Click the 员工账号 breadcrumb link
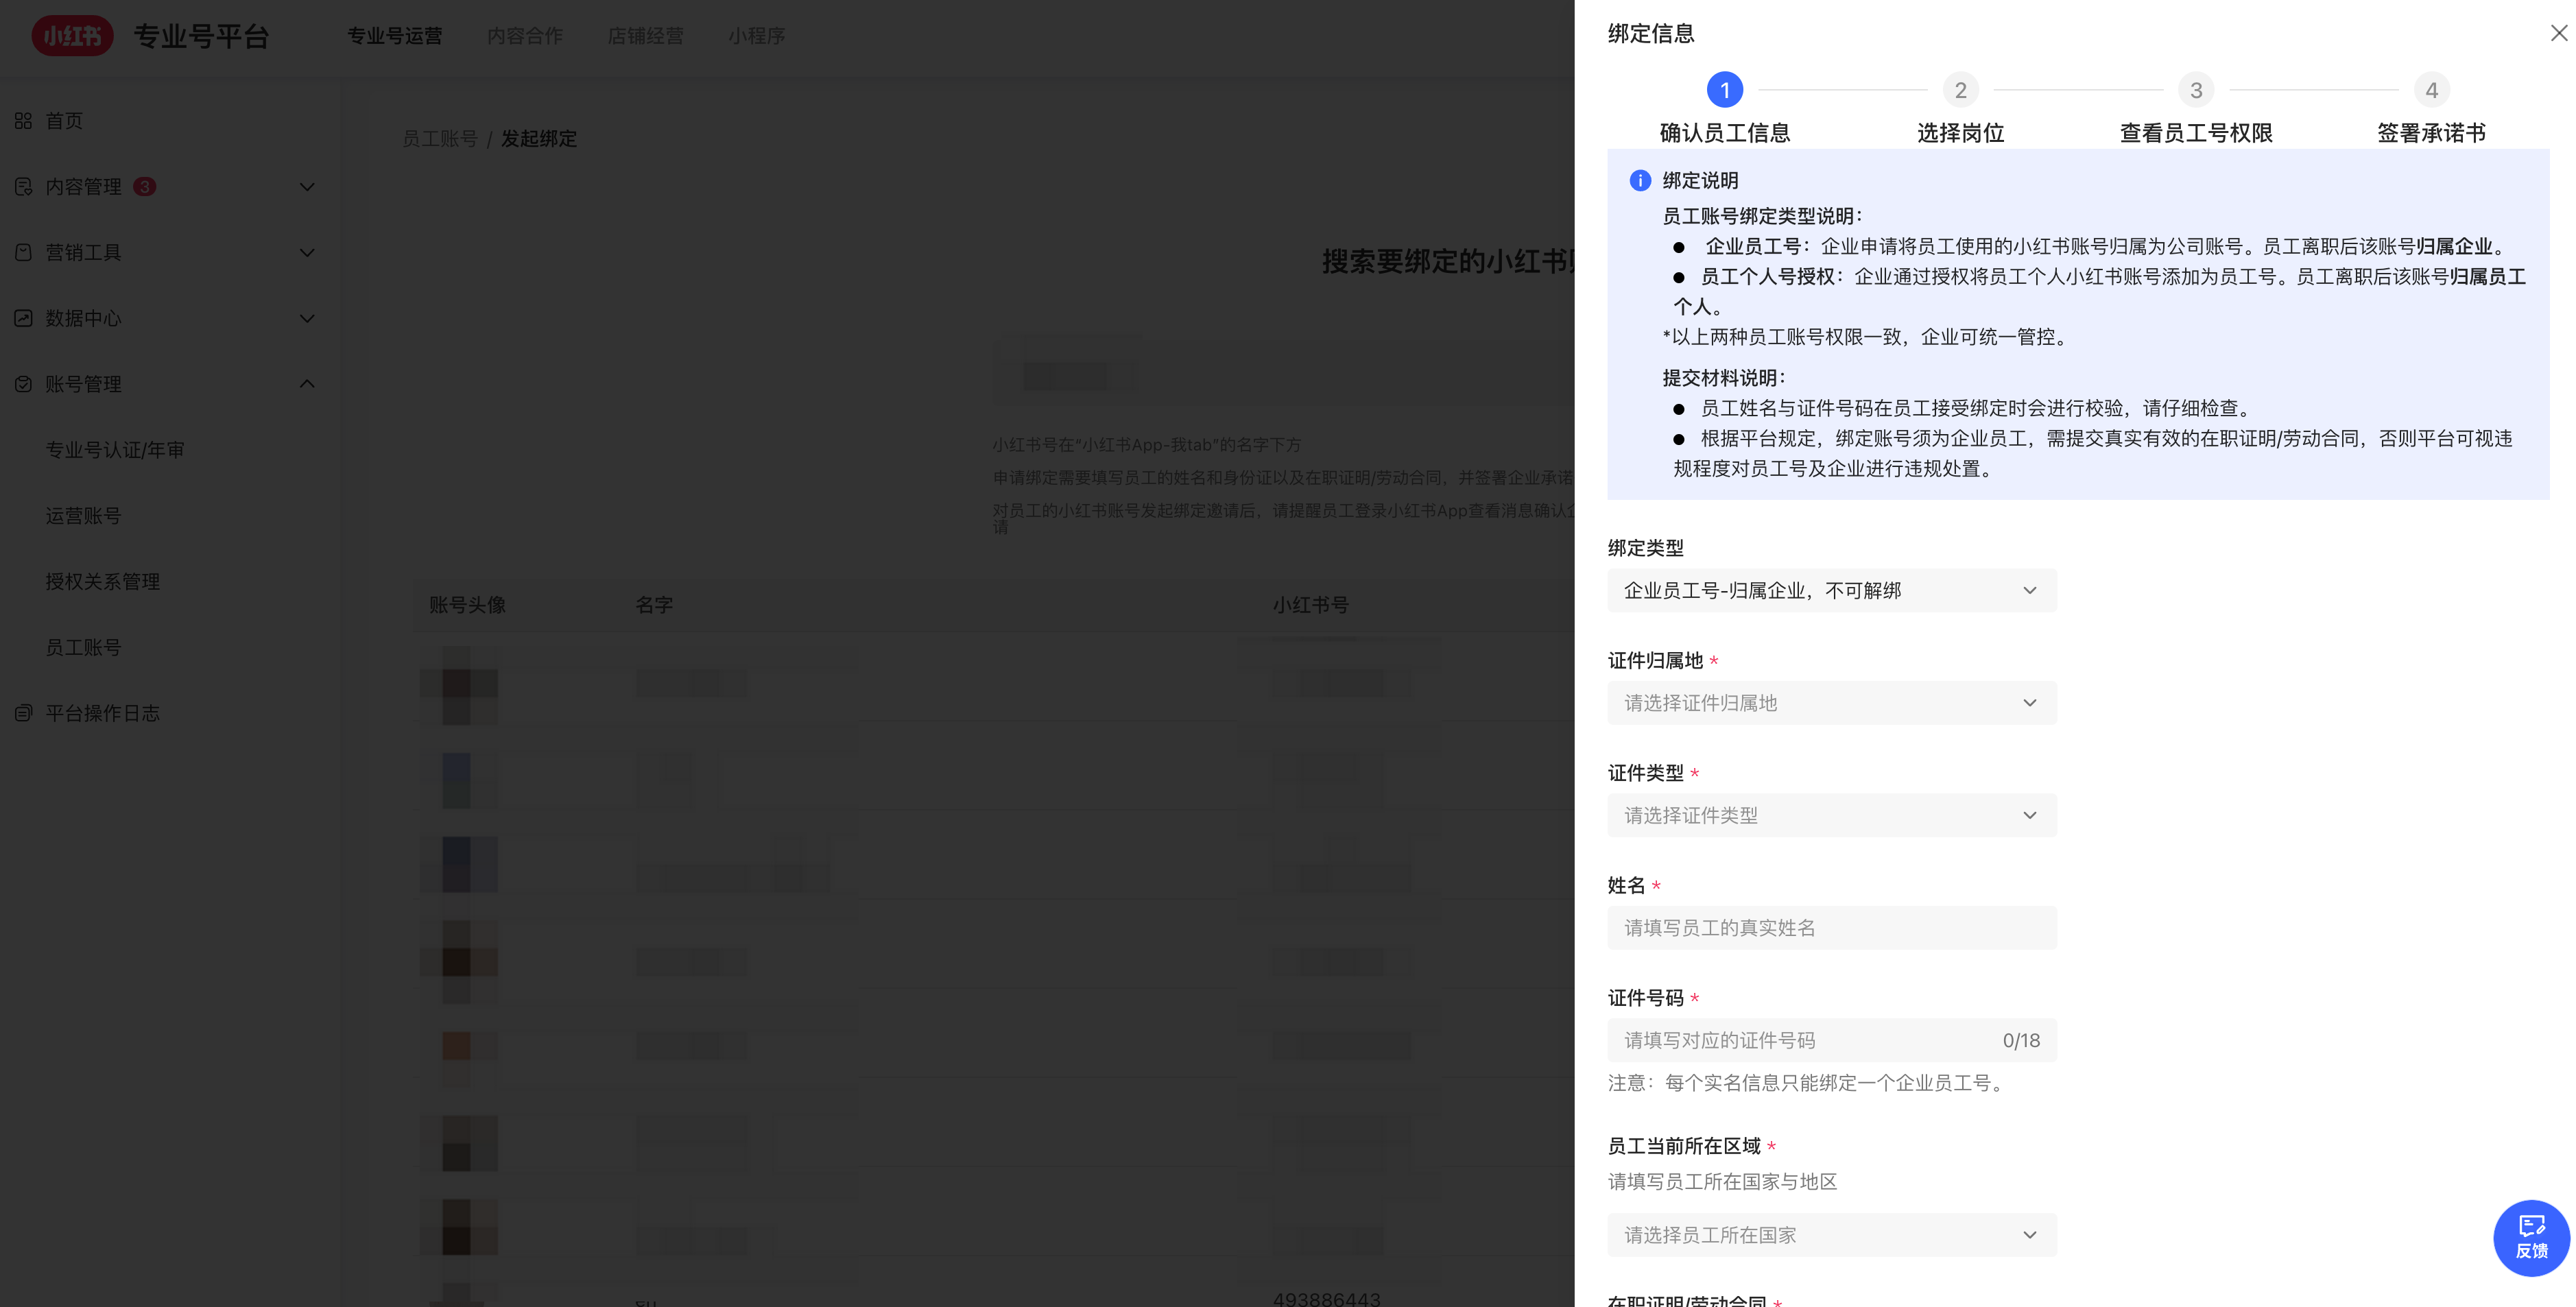Image resolution: width=2576 pixels, height=1307 pixels. click(439, 138)
